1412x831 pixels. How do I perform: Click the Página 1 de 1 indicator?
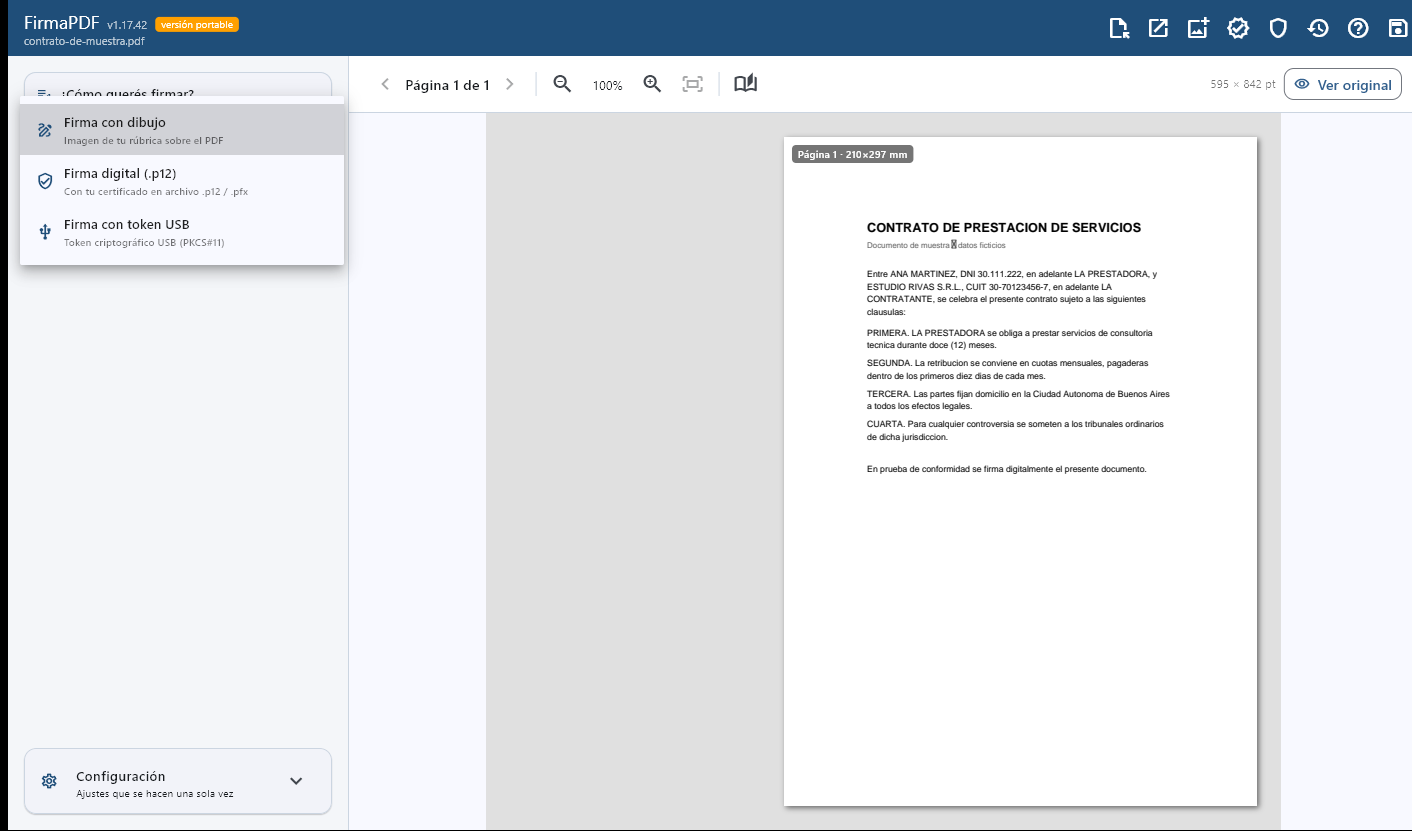point(447,85)
